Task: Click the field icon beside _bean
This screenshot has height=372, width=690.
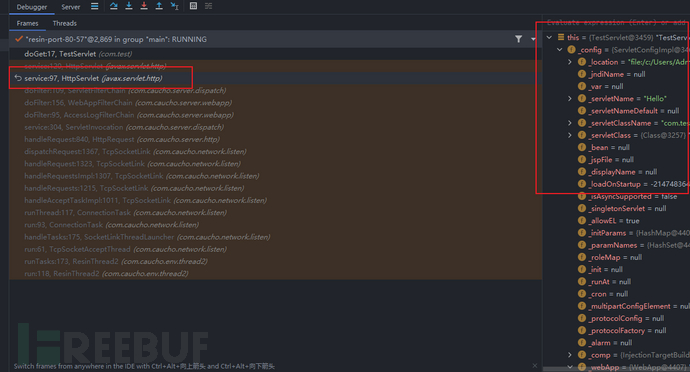Action: coord(582,147)
